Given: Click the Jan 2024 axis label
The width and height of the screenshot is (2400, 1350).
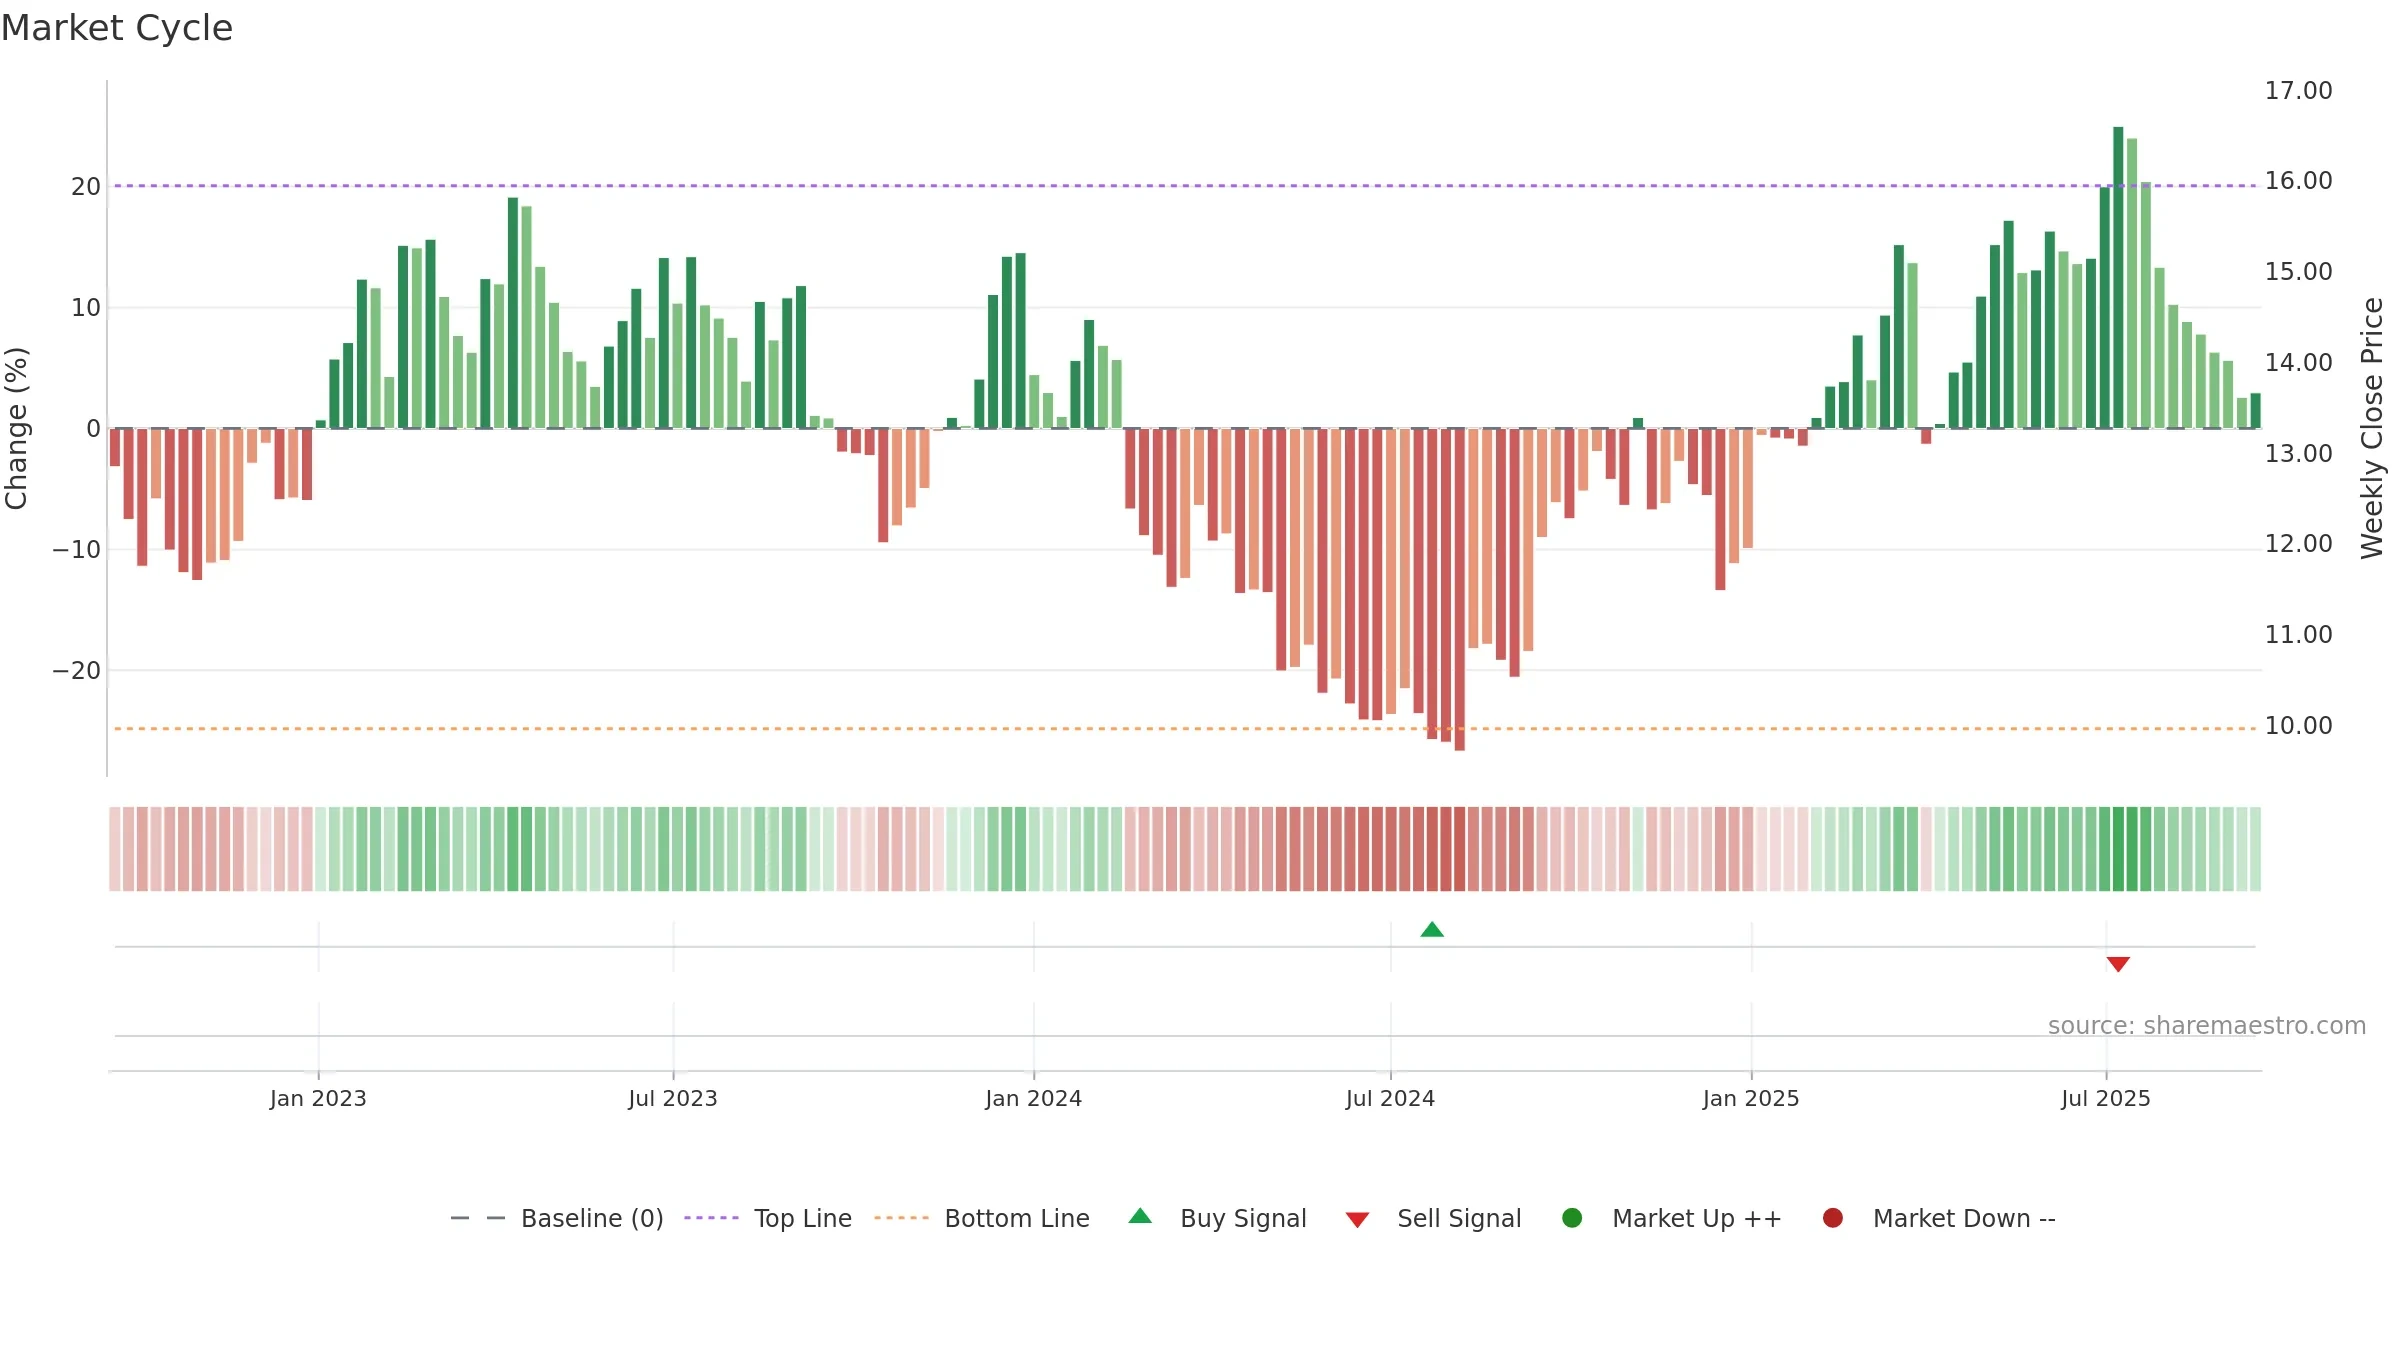Looking at the screenshot, I should tap(1034, 1098).
